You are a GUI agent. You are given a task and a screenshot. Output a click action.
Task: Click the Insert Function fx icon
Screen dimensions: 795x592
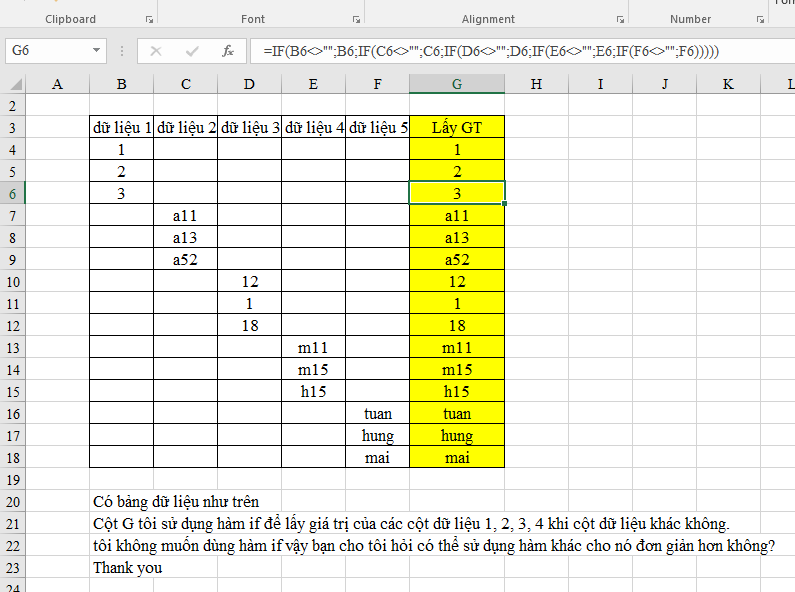pyautogui.click(x=228, y=51)
